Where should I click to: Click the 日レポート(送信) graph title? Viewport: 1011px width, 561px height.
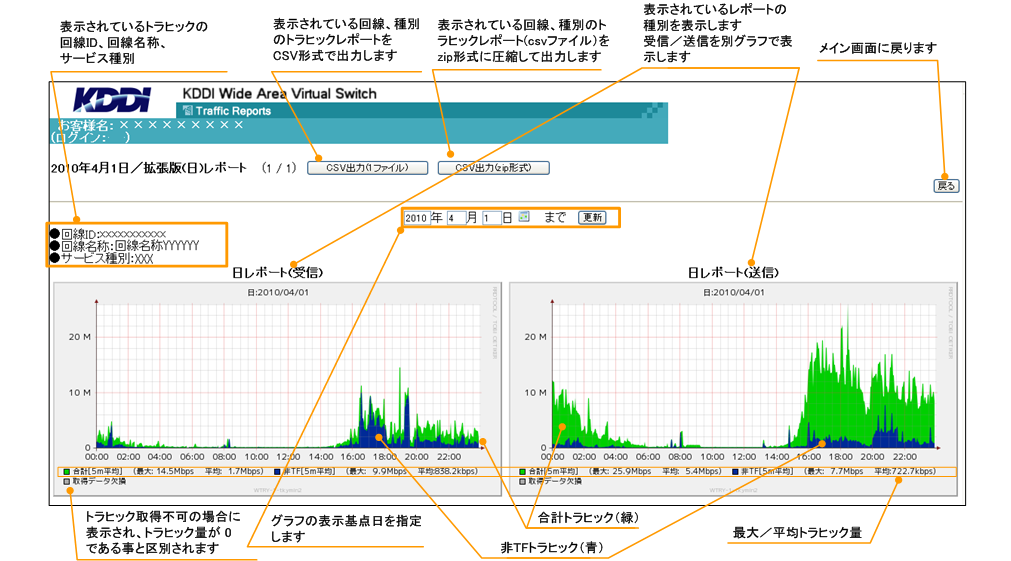pyautogui.click(x=734, y=273)
